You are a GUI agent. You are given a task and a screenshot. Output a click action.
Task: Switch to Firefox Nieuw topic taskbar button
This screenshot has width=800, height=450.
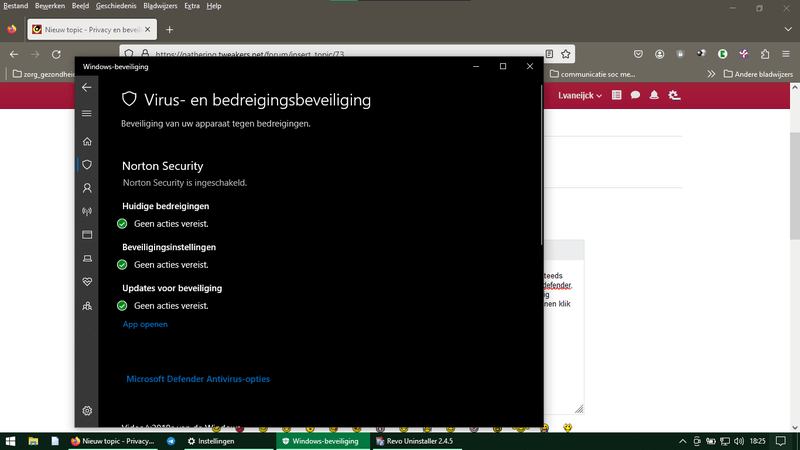click(x=113, y=441)
